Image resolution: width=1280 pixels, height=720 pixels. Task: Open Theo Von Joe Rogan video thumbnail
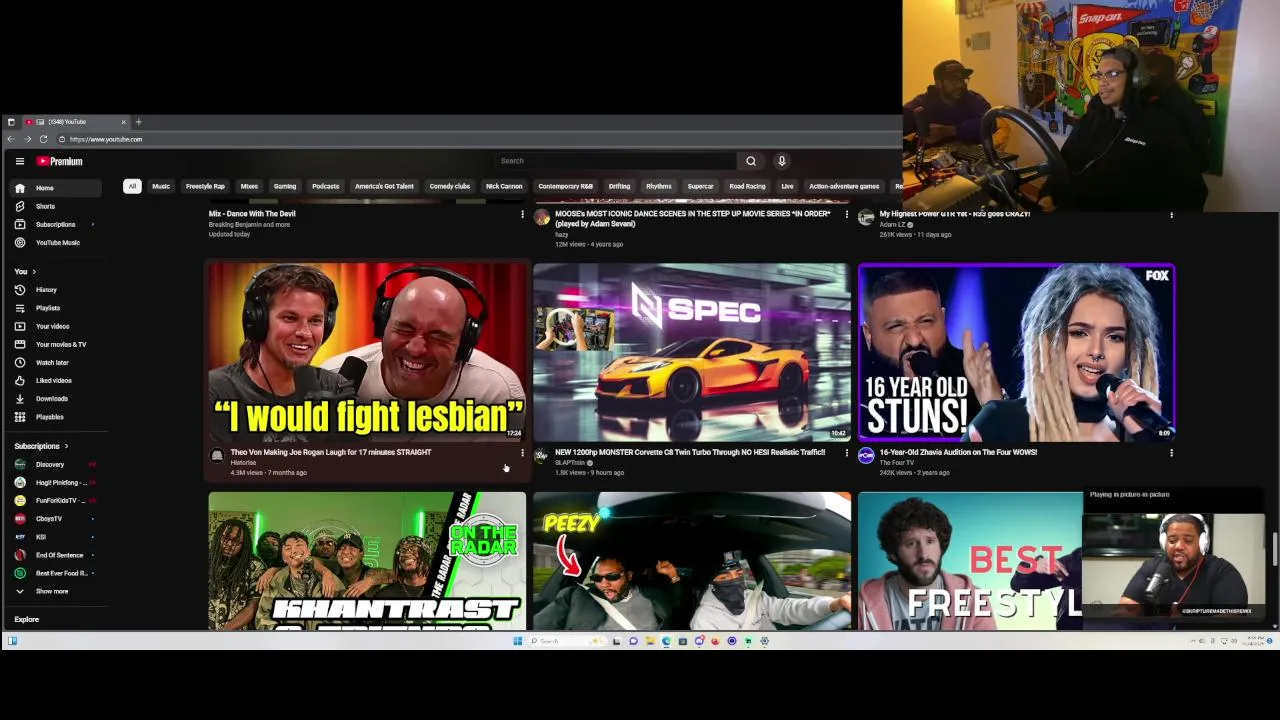pos(367,352)
